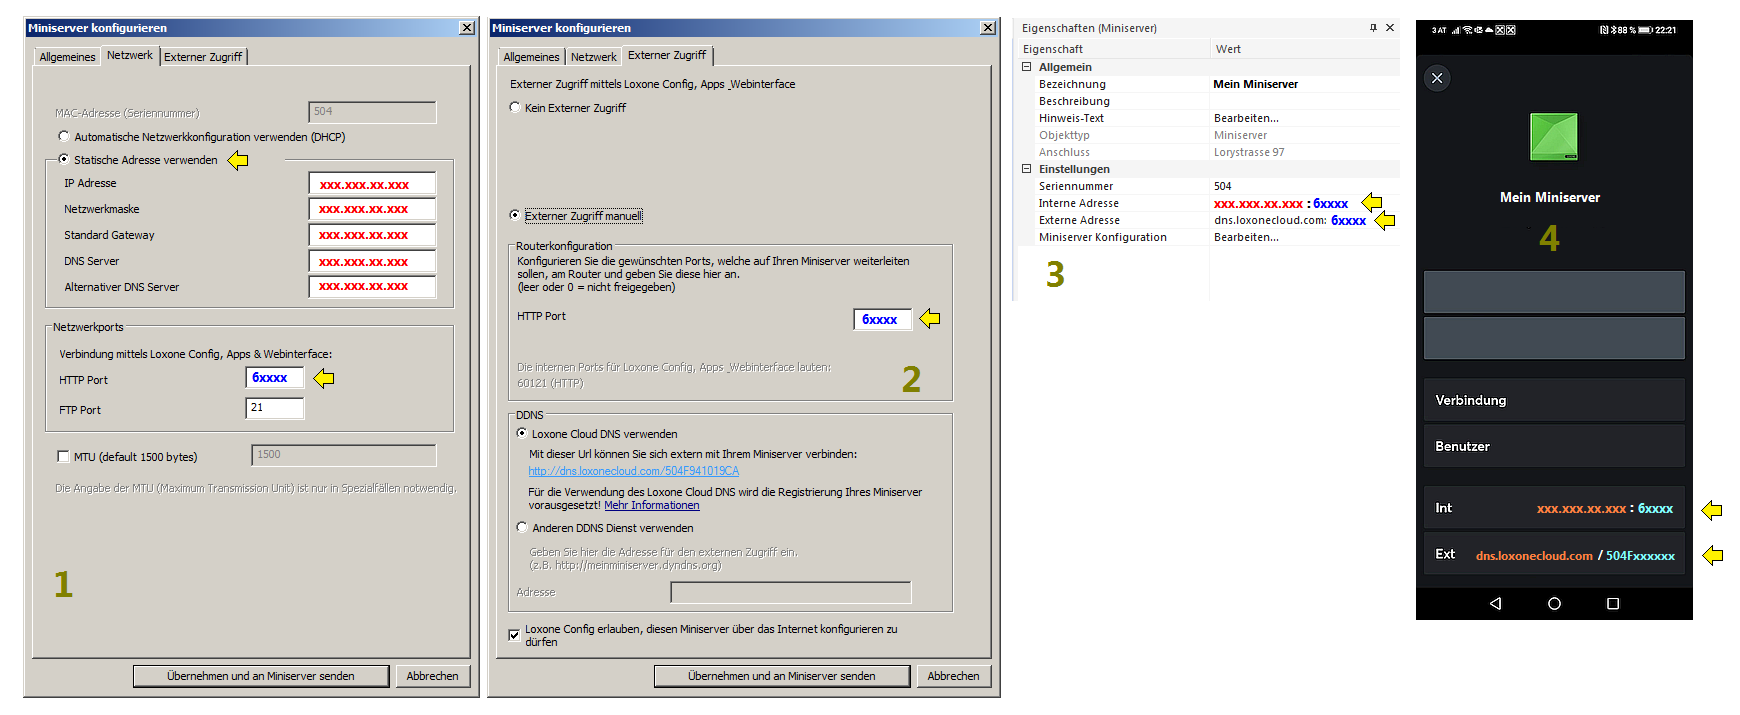Open the dns.loxonecloud.com/504F941019CA link

(634, 471)
